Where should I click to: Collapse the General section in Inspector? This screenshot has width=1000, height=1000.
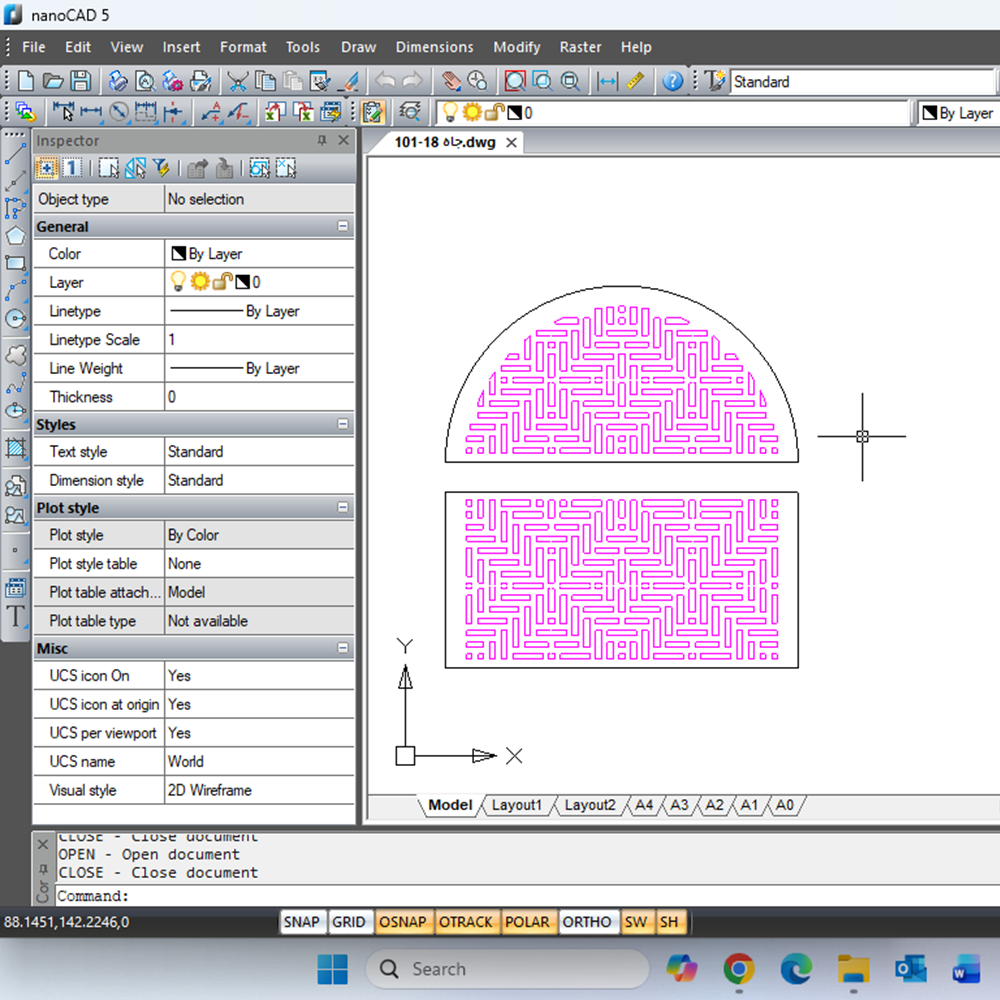click(x=343, y=227)
